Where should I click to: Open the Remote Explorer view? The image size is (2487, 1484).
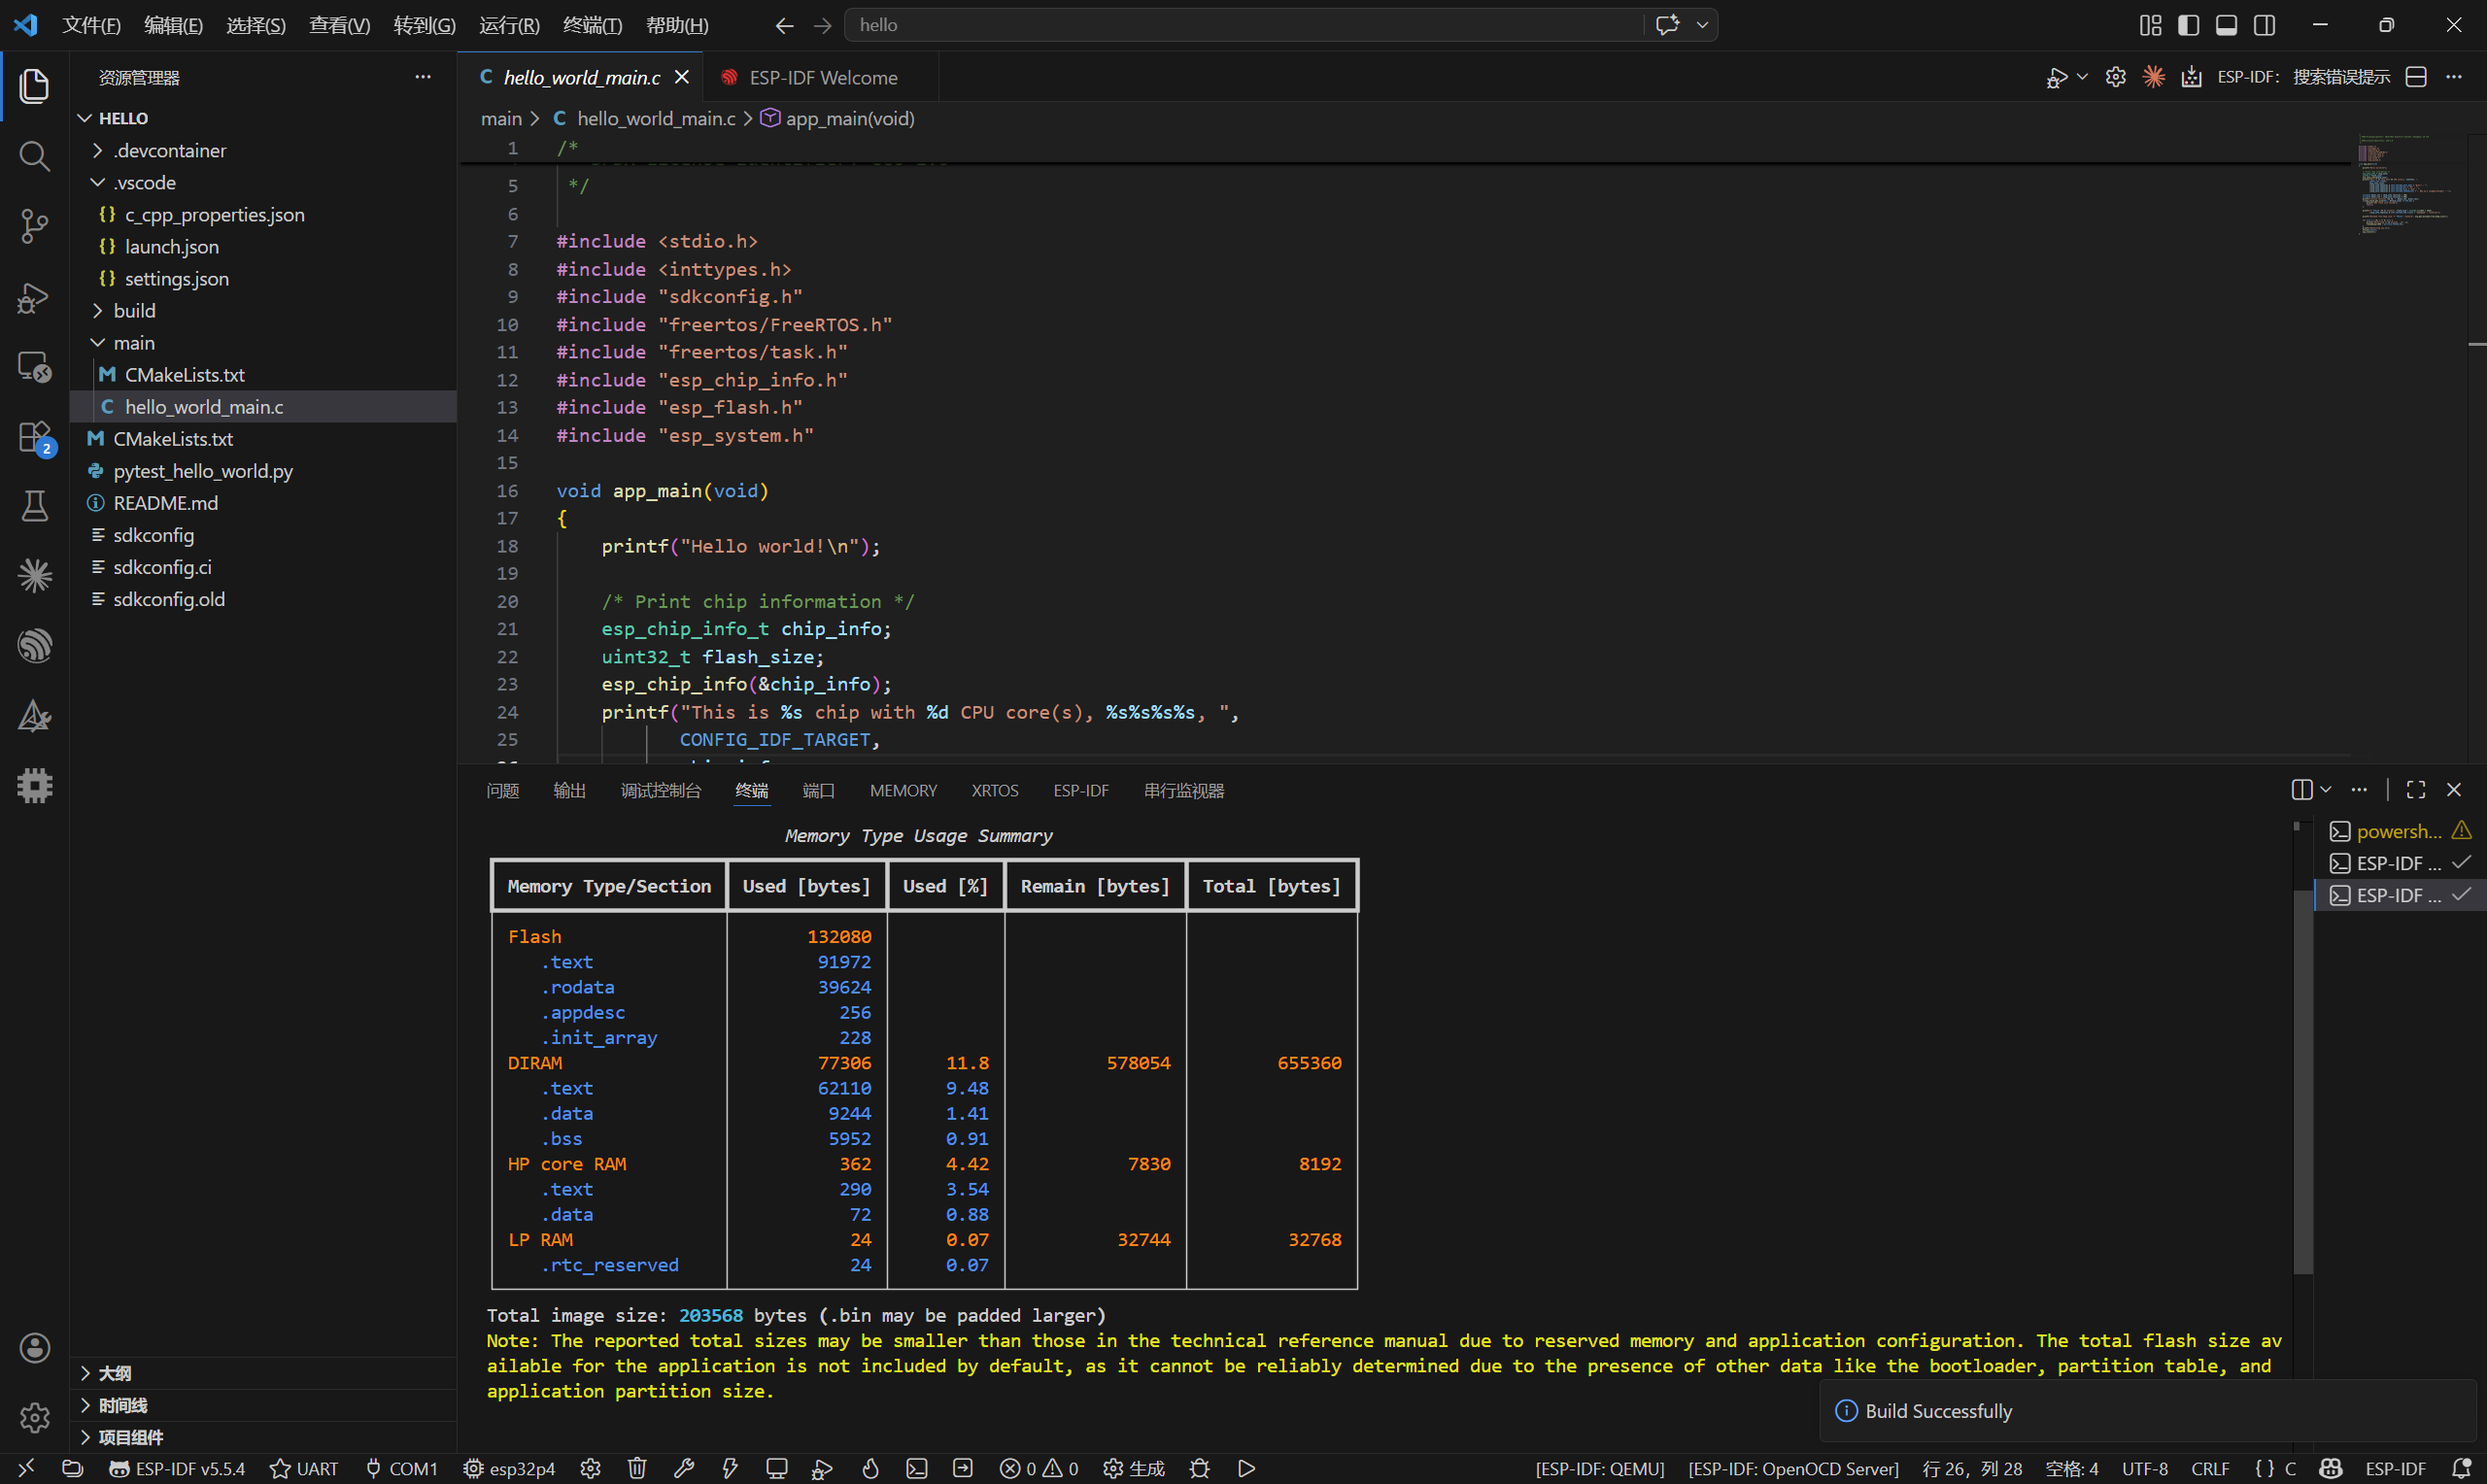click(34, 367)
